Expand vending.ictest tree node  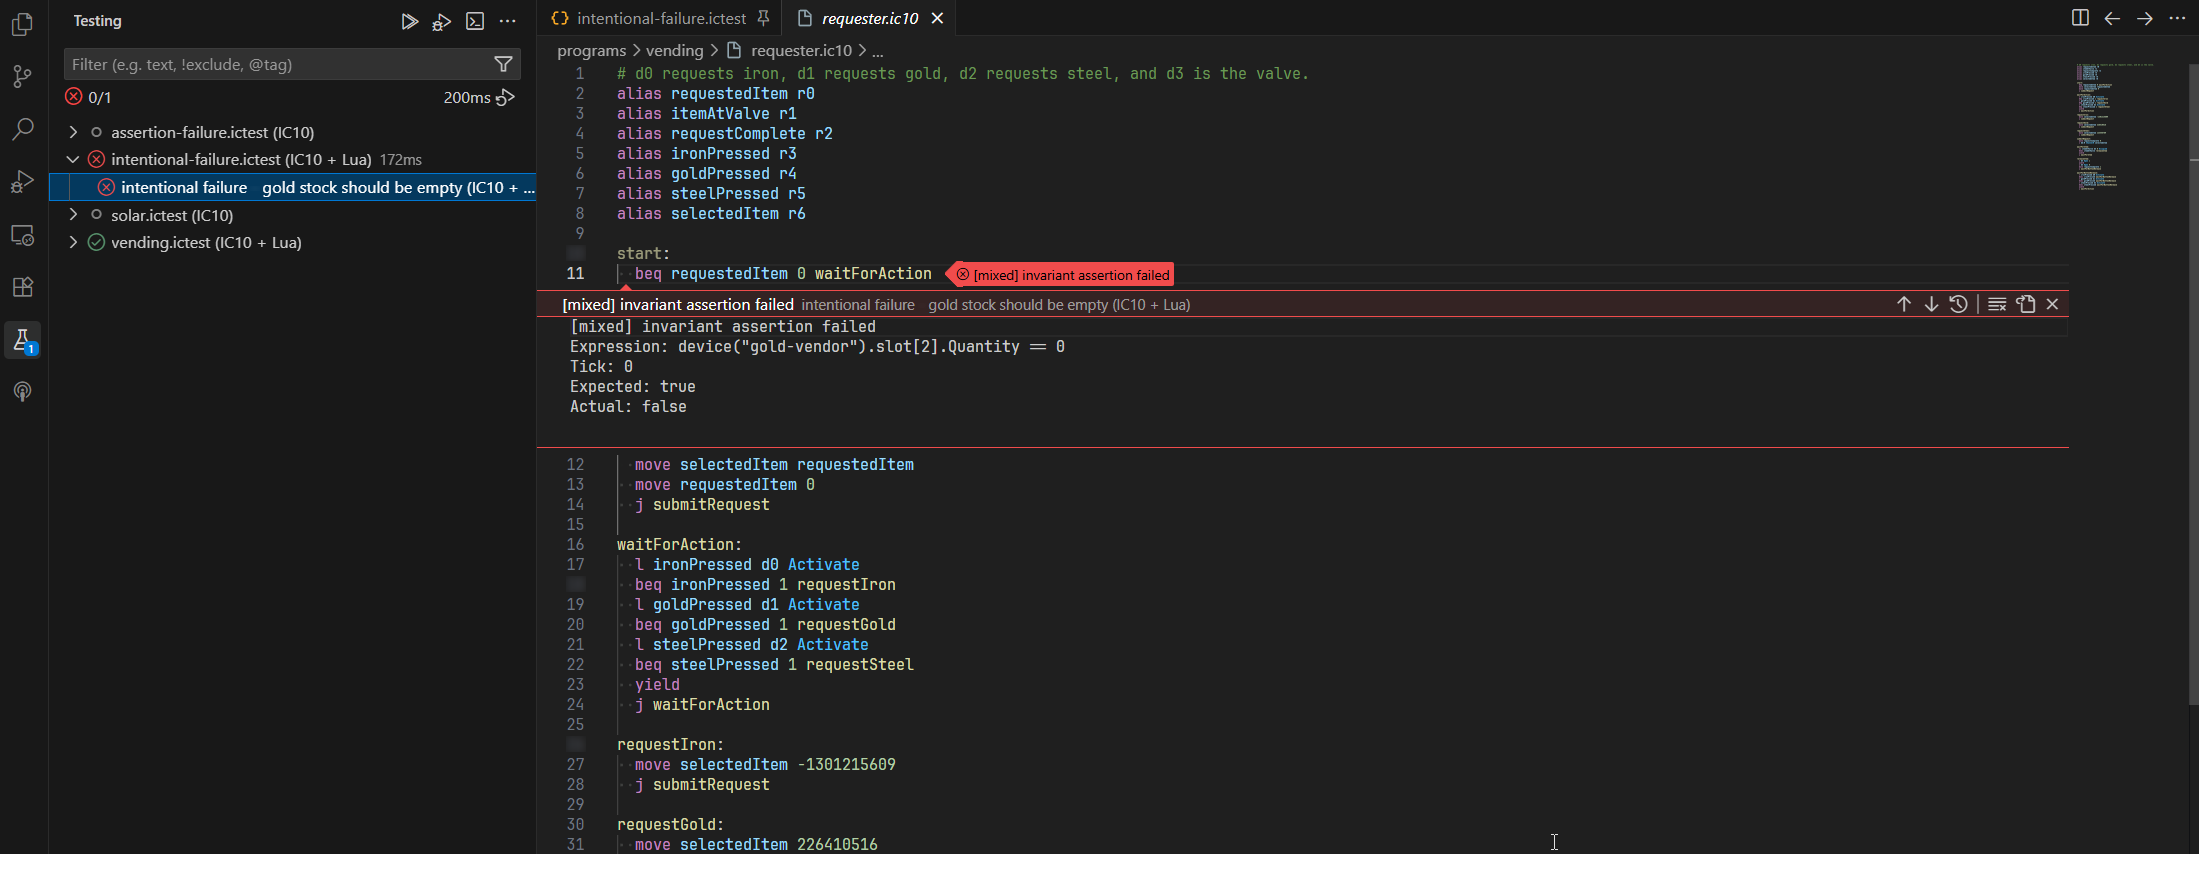73,242
